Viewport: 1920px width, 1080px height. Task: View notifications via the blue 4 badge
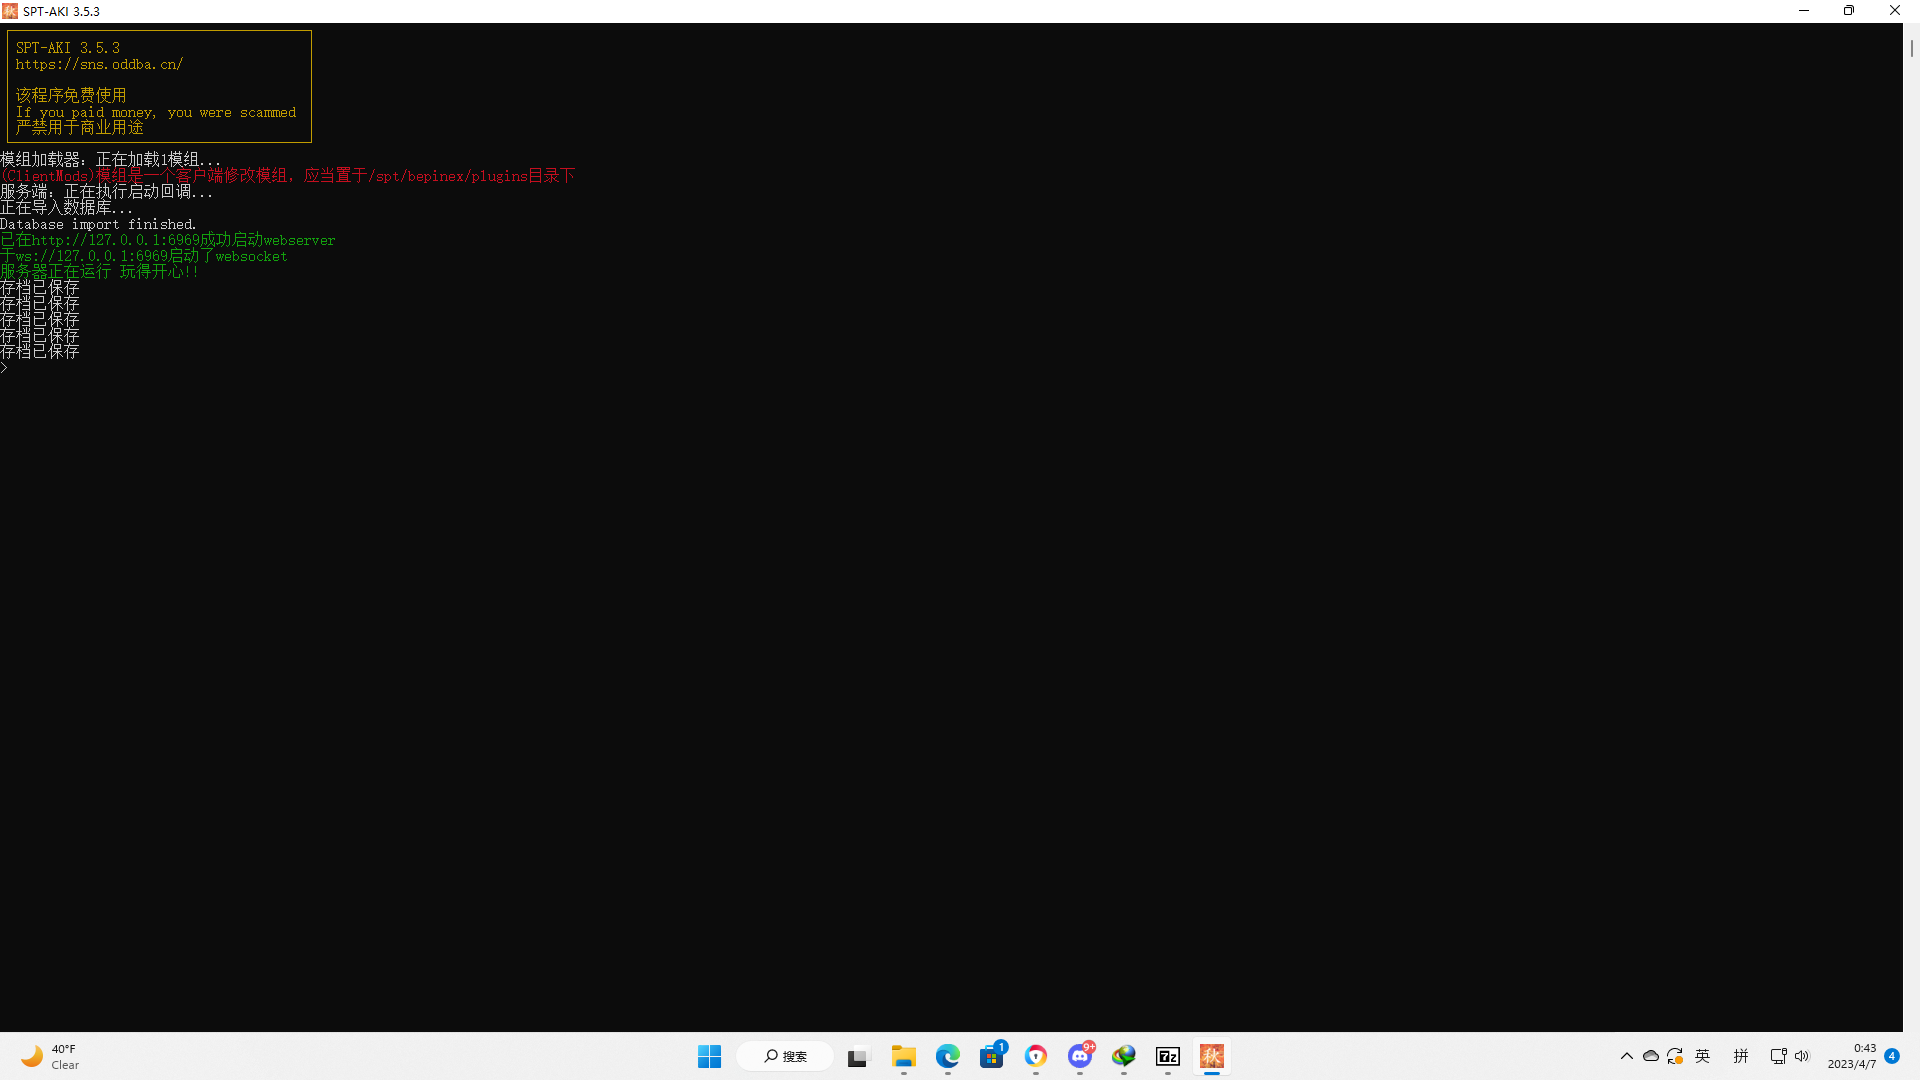click(1892, 1055)
